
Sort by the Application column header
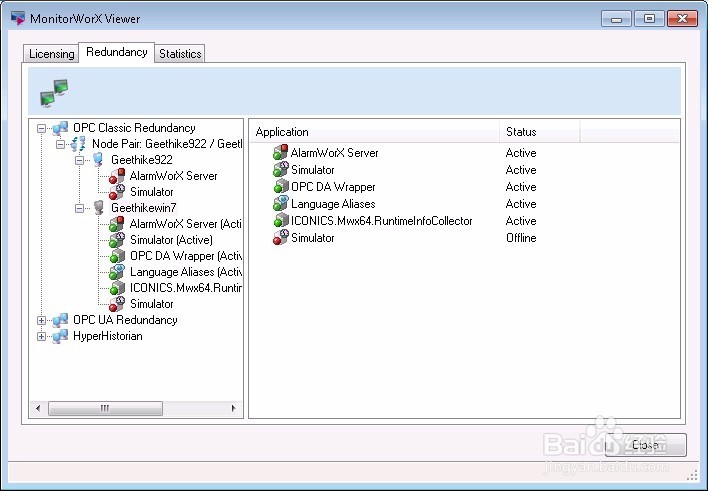point(374,132)
